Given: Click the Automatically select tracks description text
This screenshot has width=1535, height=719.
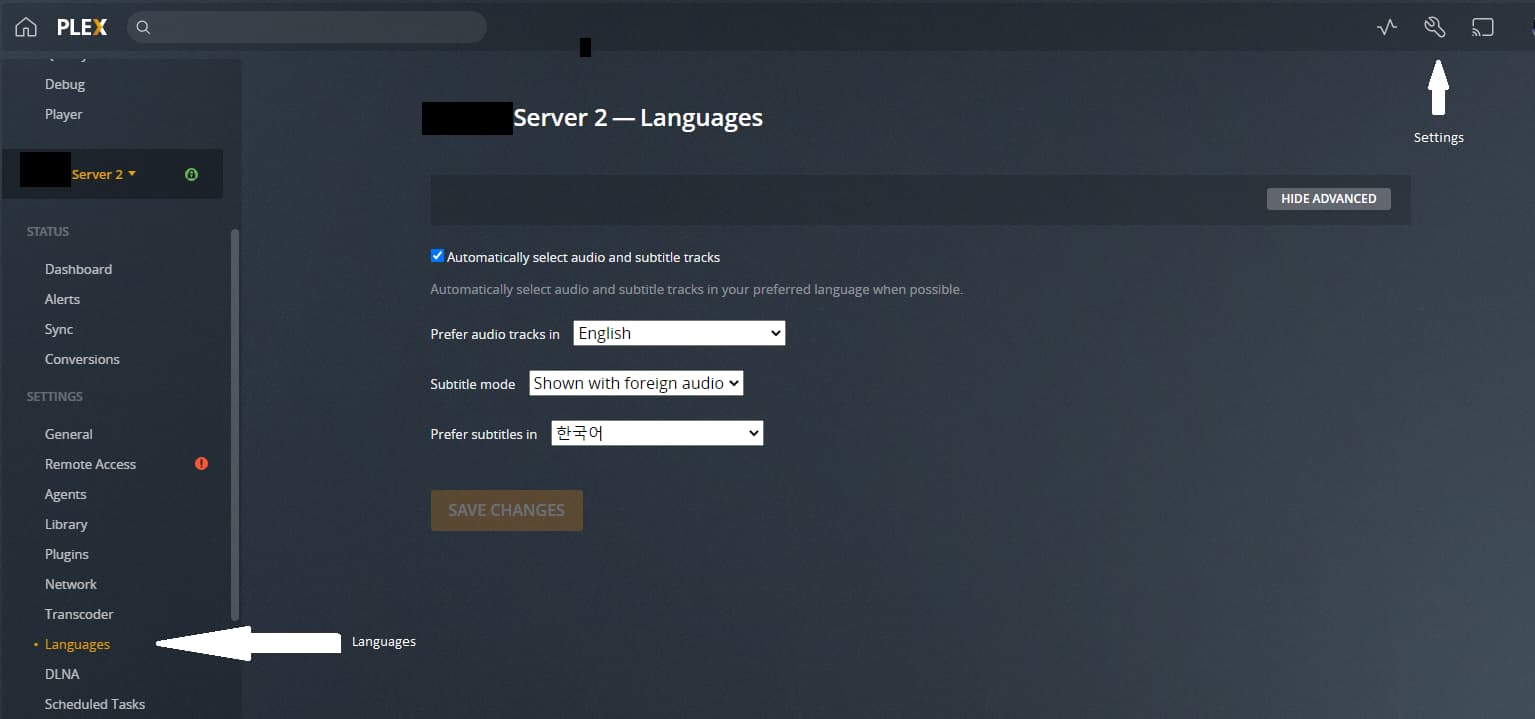Looking at the screenshot, I should pos(696,289).
